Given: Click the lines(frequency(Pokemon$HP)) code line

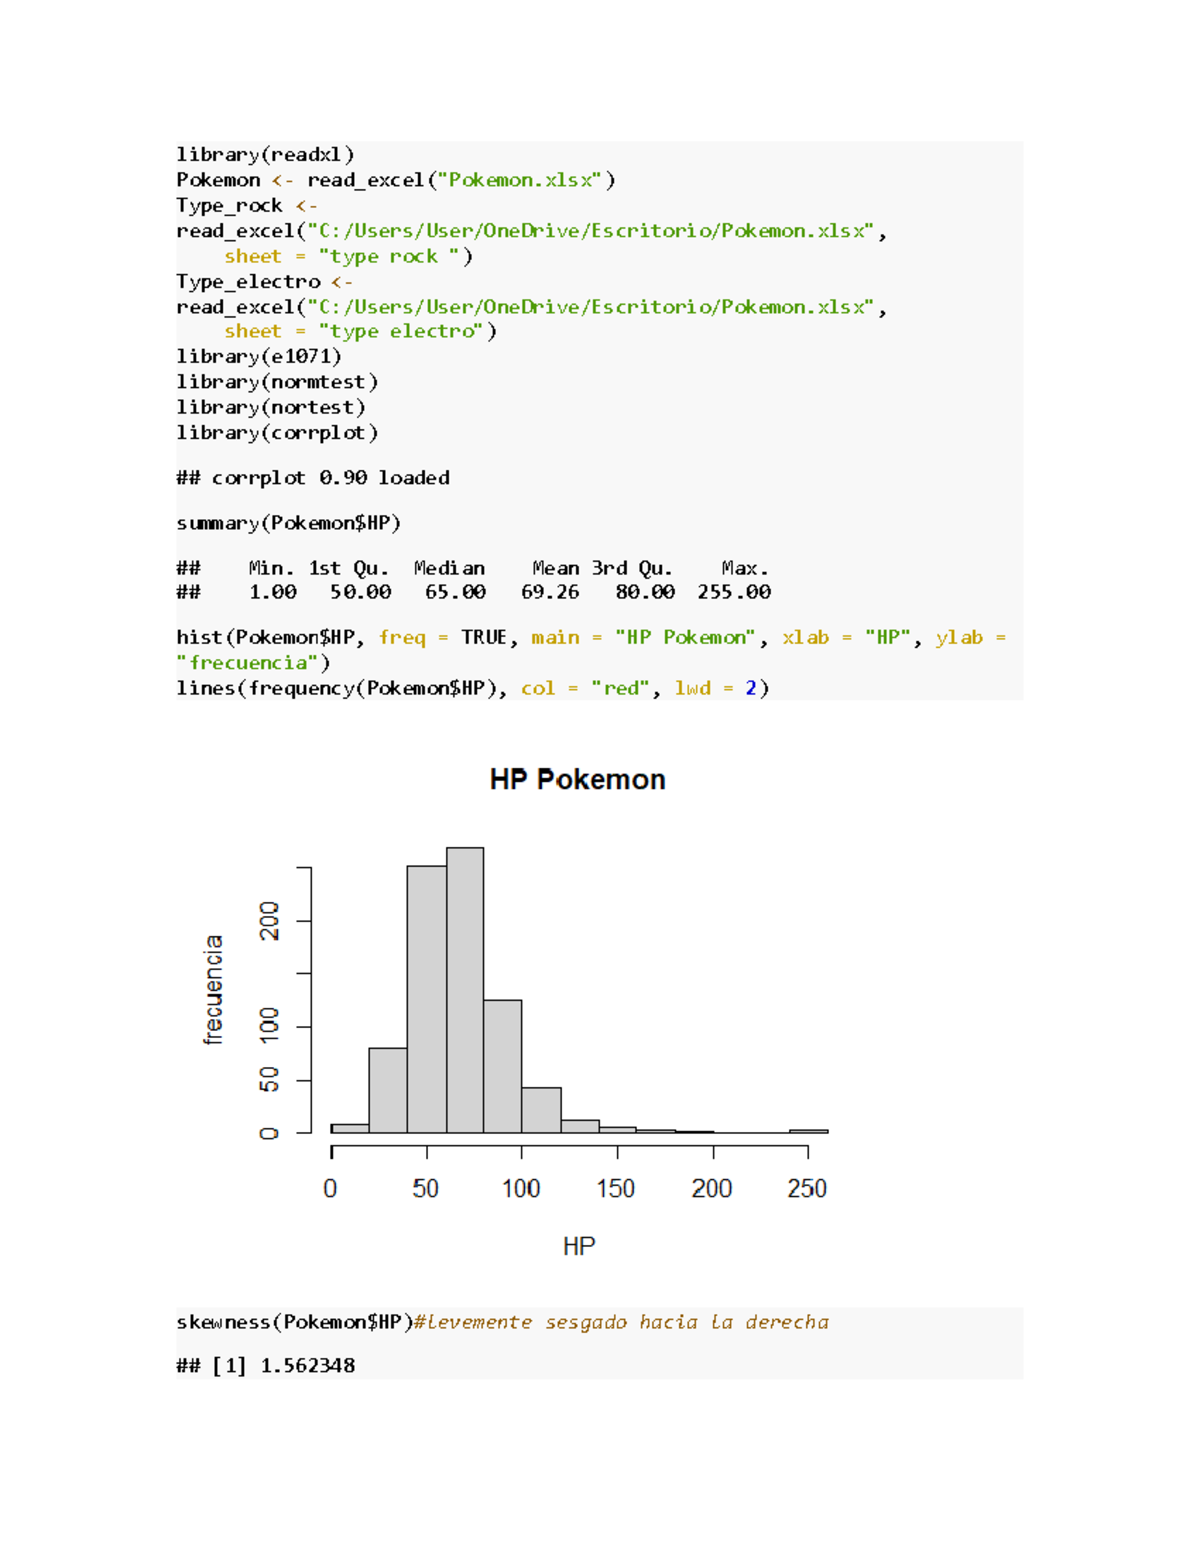Looking at the screenshot, I should pyautogui.click(x=472, y=688).
